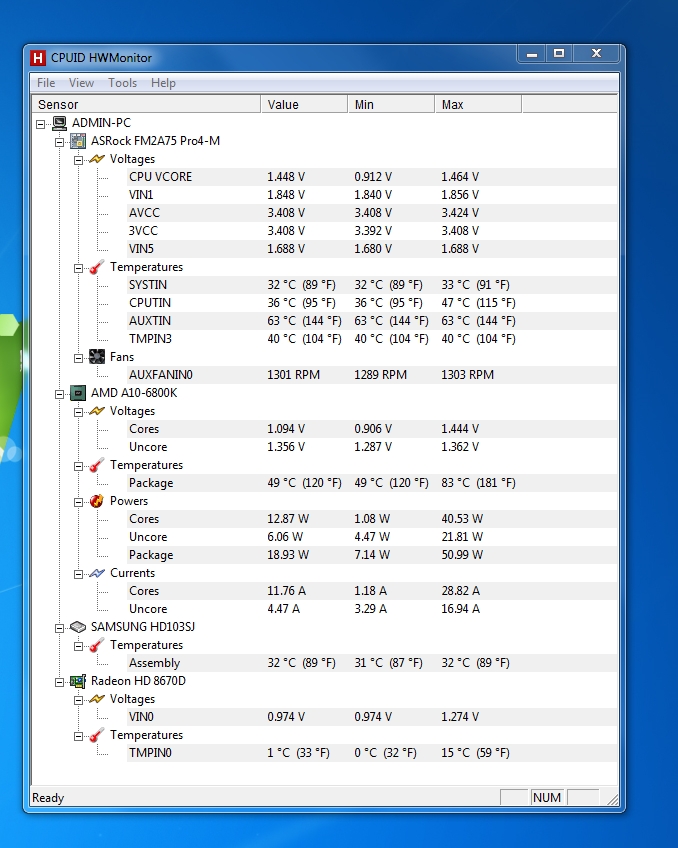Click the Ready status bar text

point(48,798)
